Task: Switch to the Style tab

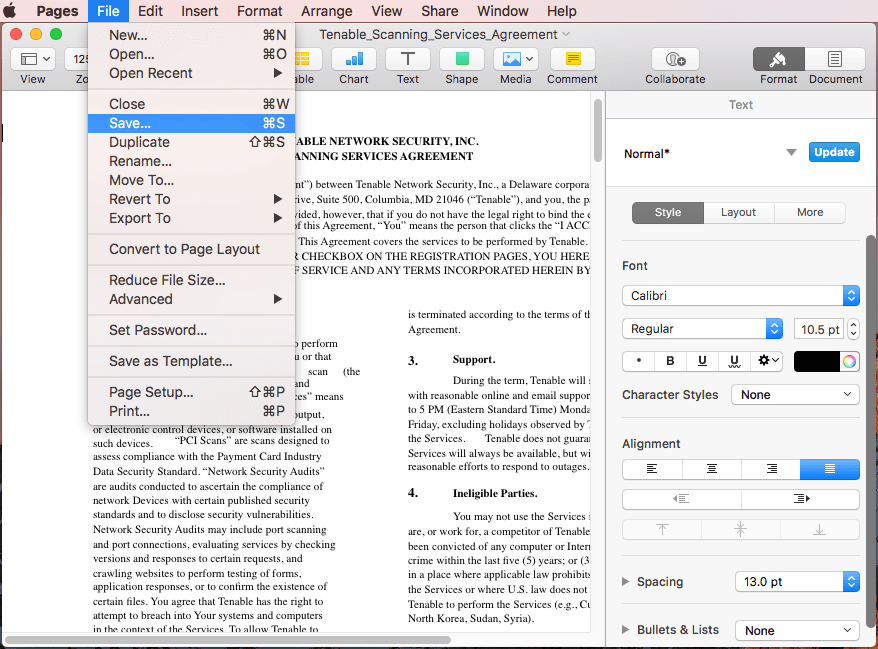Action: pyautogui.click(x=667, y=213)
